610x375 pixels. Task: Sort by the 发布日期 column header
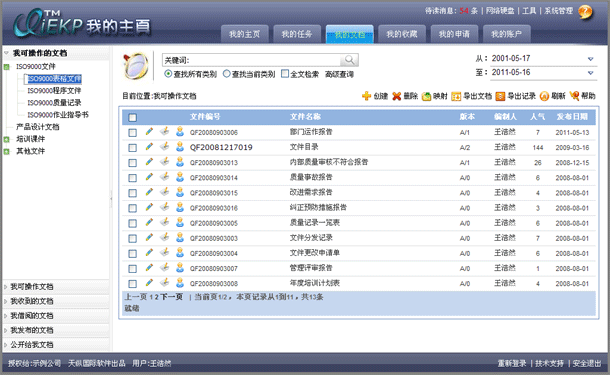pyautogui.click(x=572, y=117)
